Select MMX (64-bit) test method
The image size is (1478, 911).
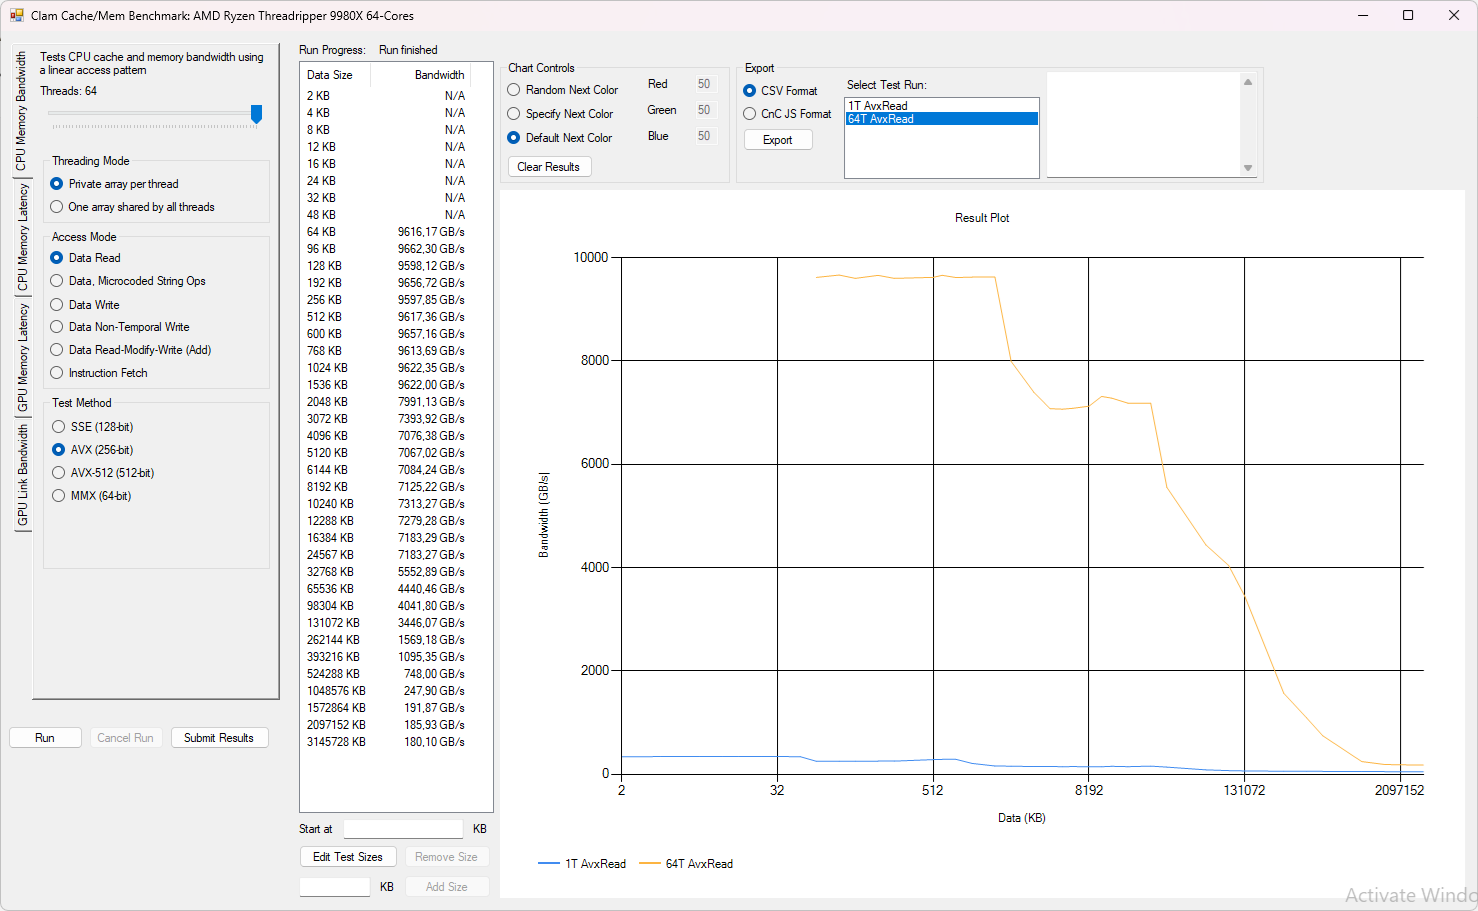click(92, 496)
